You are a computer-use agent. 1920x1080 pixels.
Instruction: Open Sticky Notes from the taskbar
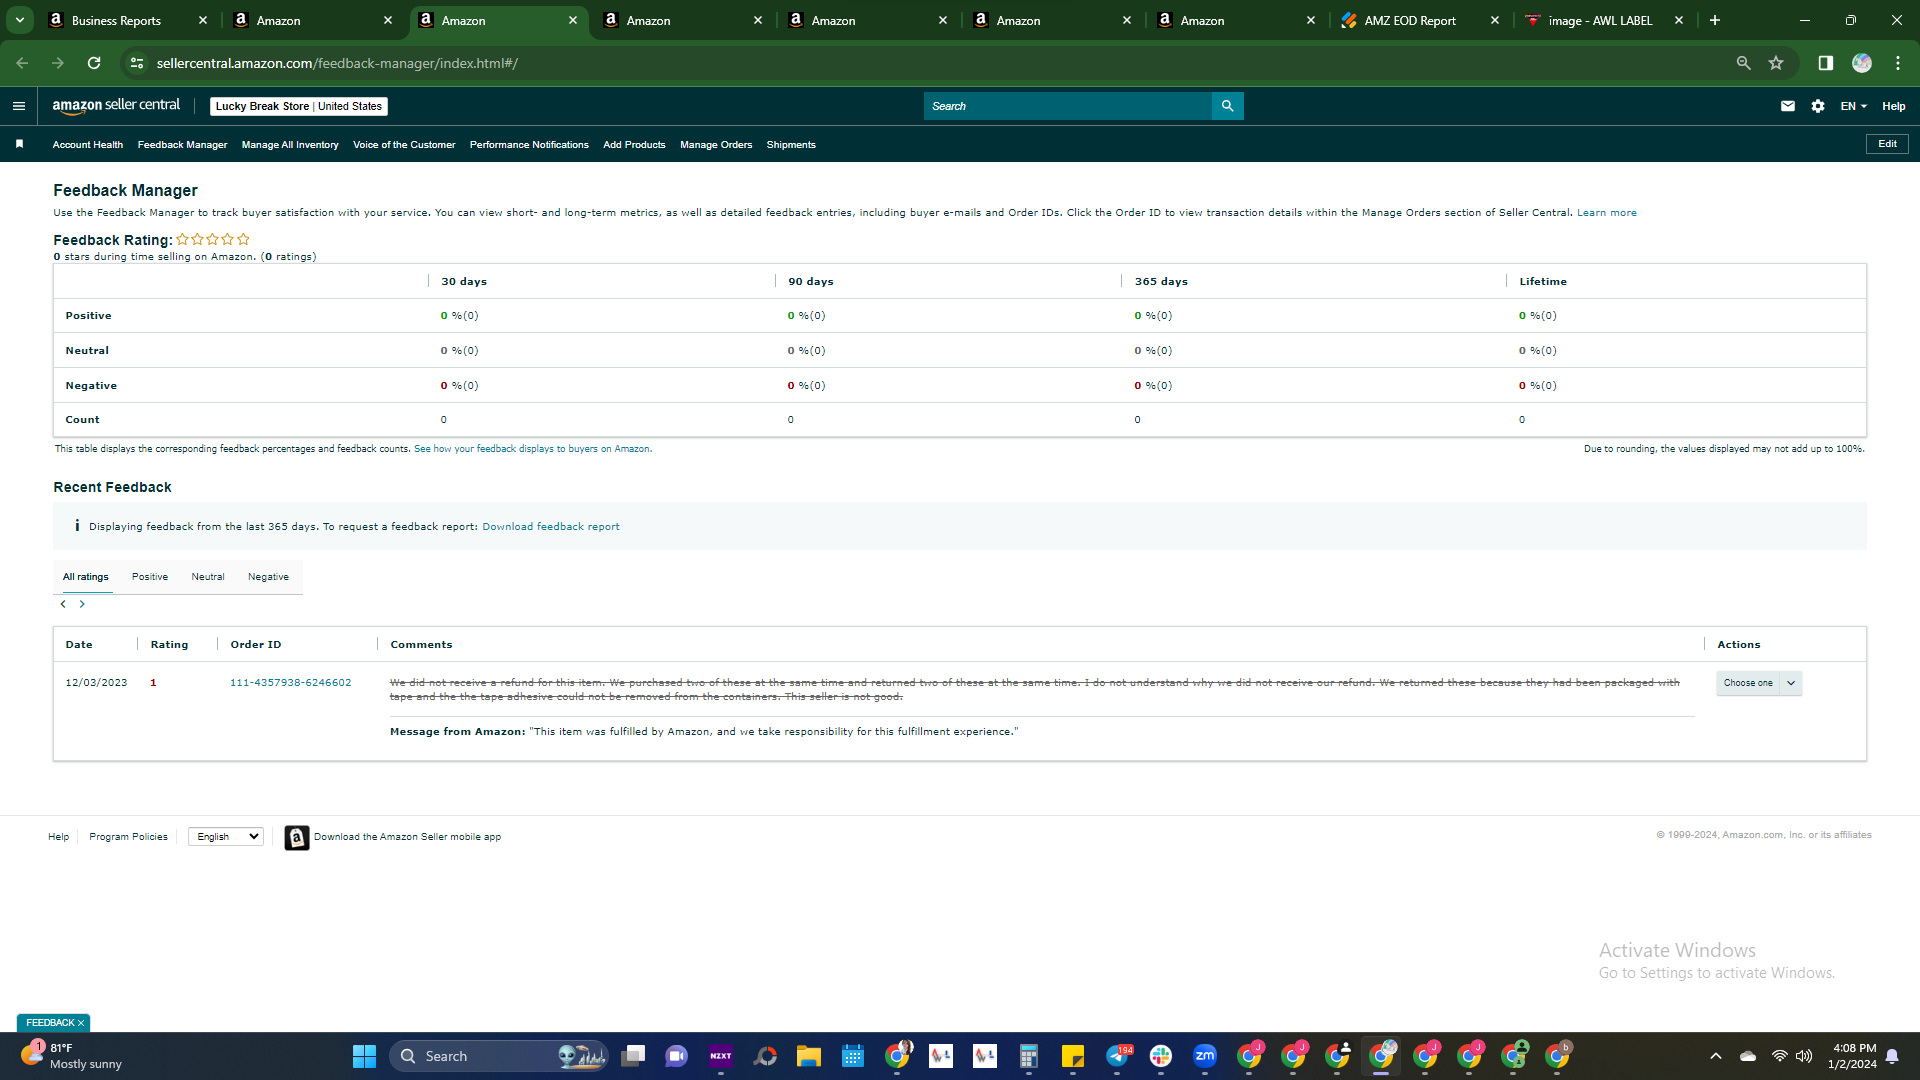[1073, 1056]
